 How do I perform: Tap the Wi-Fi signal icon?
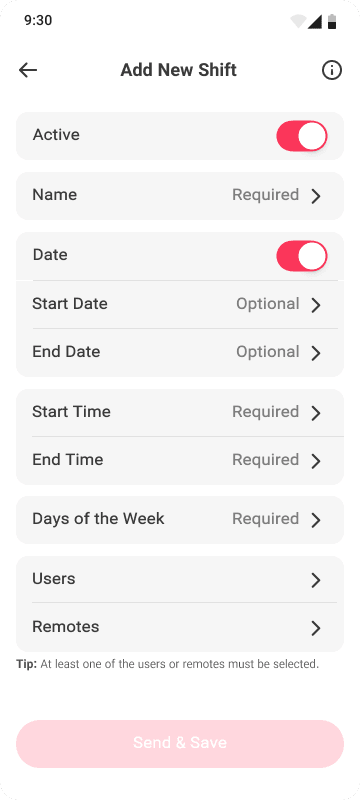298,21
